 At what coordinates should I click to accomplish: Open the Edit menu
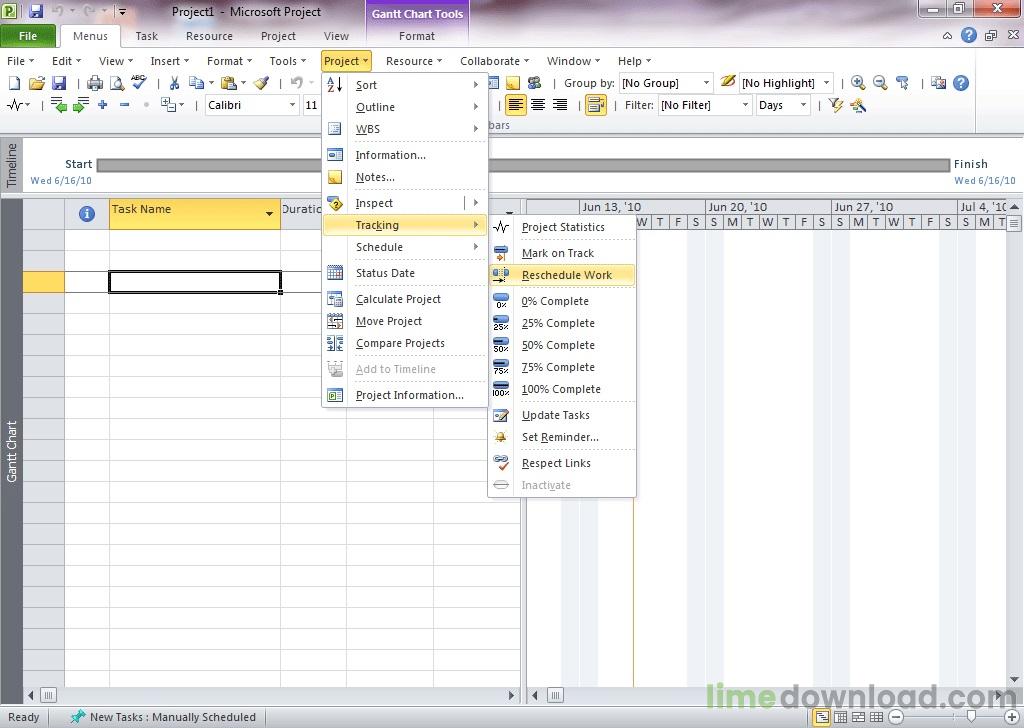coord(66,61)
